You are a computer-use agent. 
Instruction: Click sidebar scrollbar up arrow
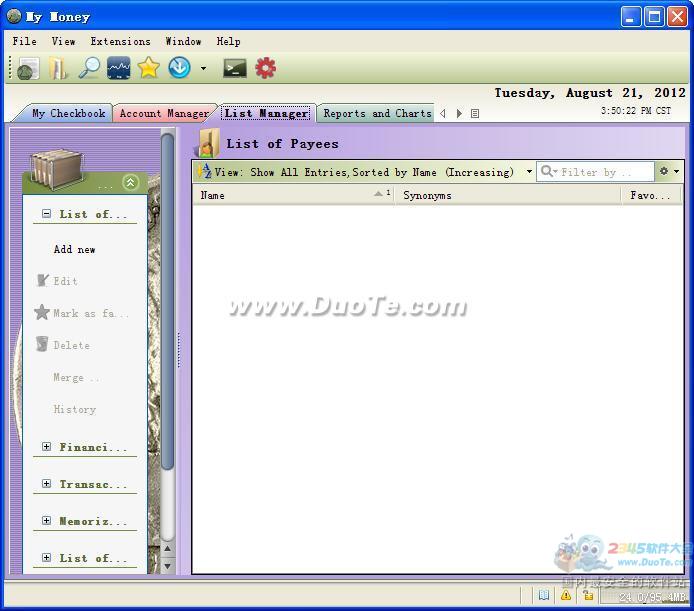167,549
